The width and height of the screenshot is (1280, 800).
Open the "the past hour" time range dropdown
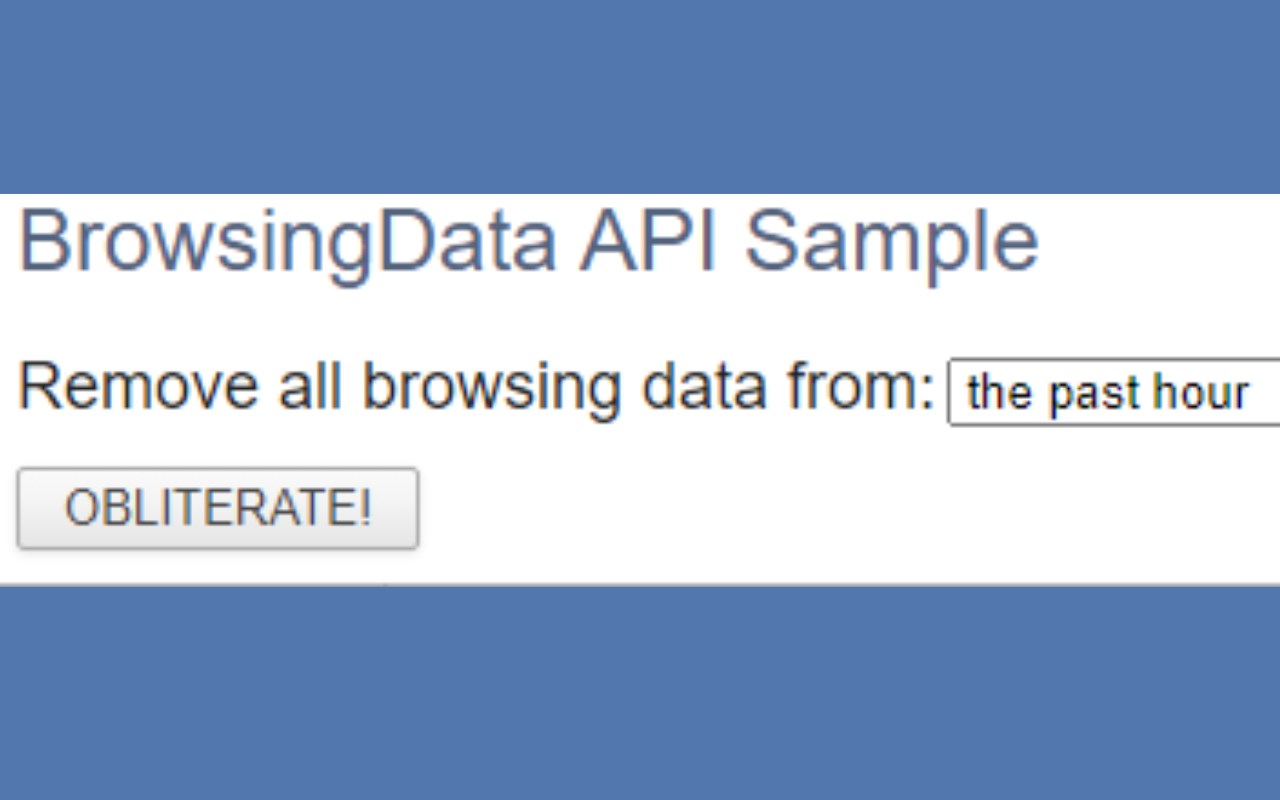coord(1112,392)
